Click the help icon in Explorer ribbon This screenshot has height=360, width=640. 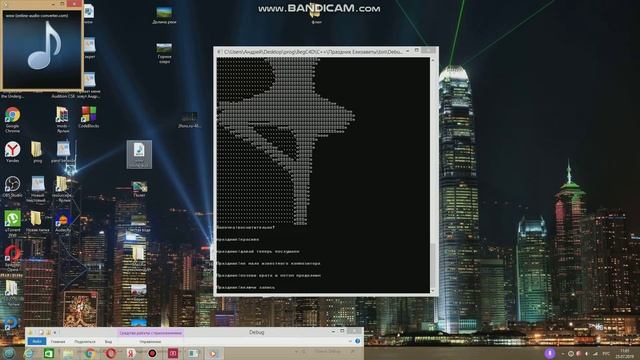358,341
